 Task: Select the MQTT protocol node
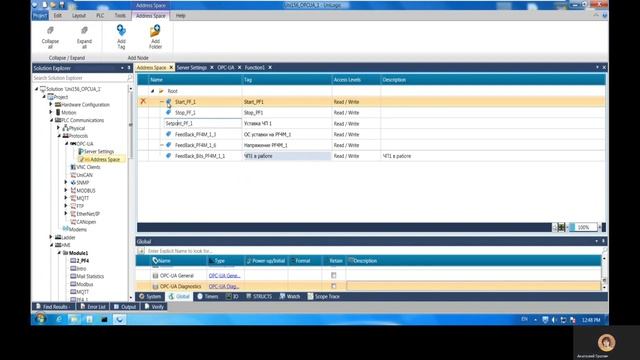click(x=82, y=198)
